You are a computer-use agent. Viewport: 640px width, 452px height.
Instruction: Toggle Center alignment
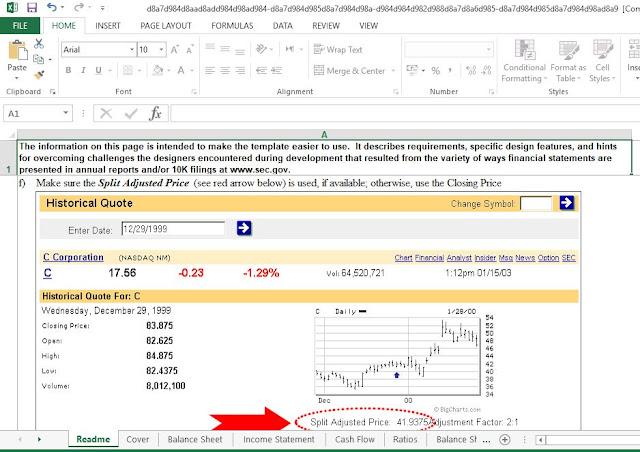[x=225, y=71]
